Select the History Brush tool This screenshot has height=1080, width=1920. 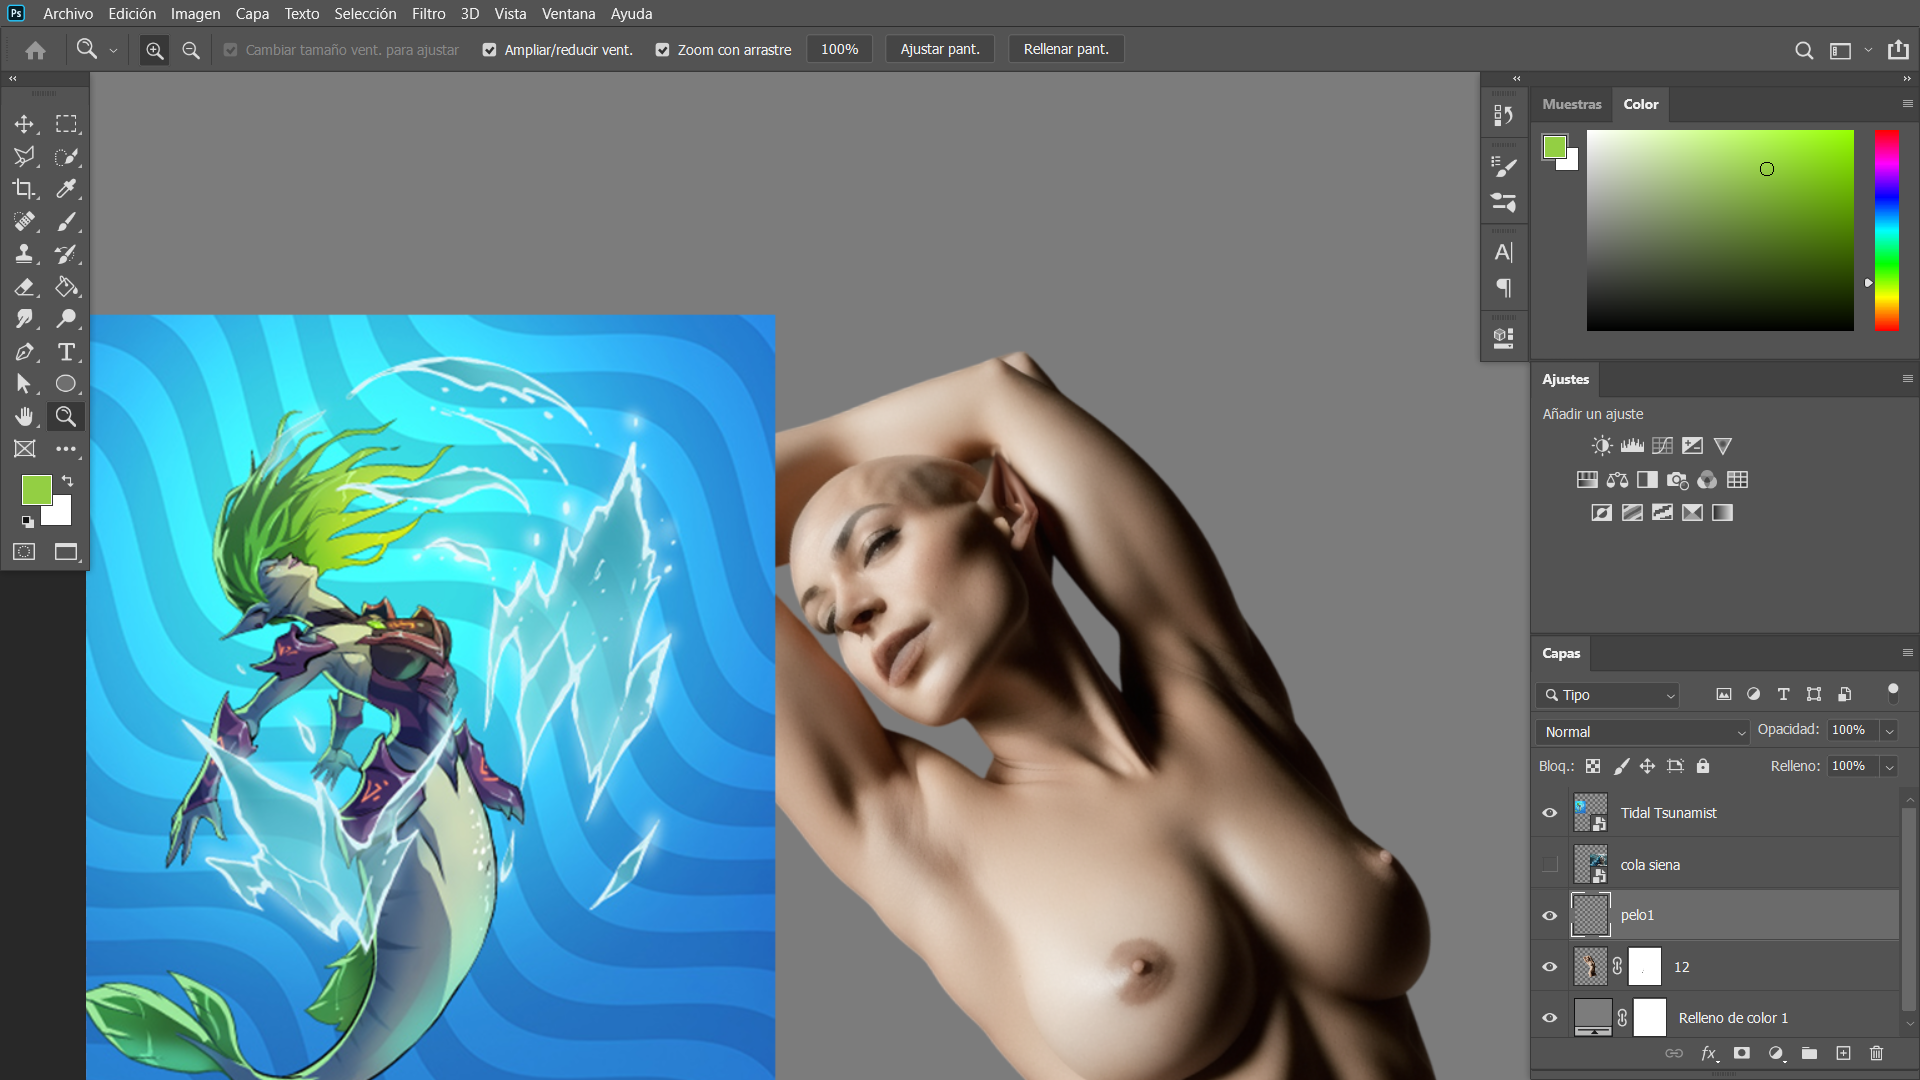66,254
